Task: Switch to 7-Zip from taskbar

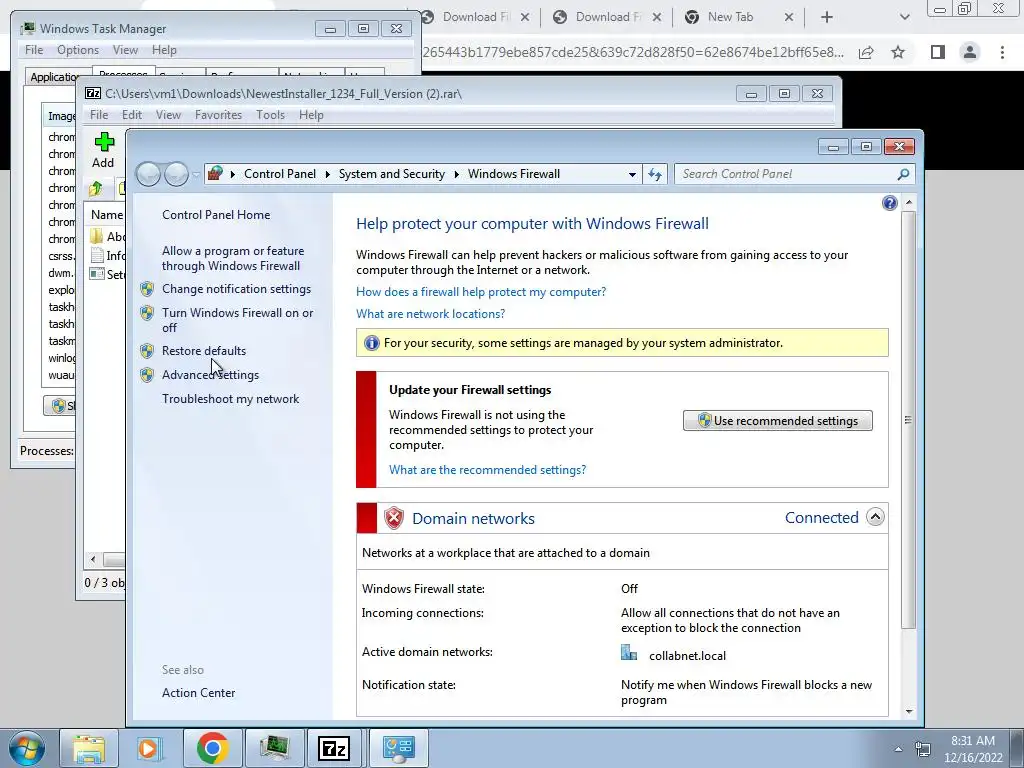Action: (x=334, y=748)
